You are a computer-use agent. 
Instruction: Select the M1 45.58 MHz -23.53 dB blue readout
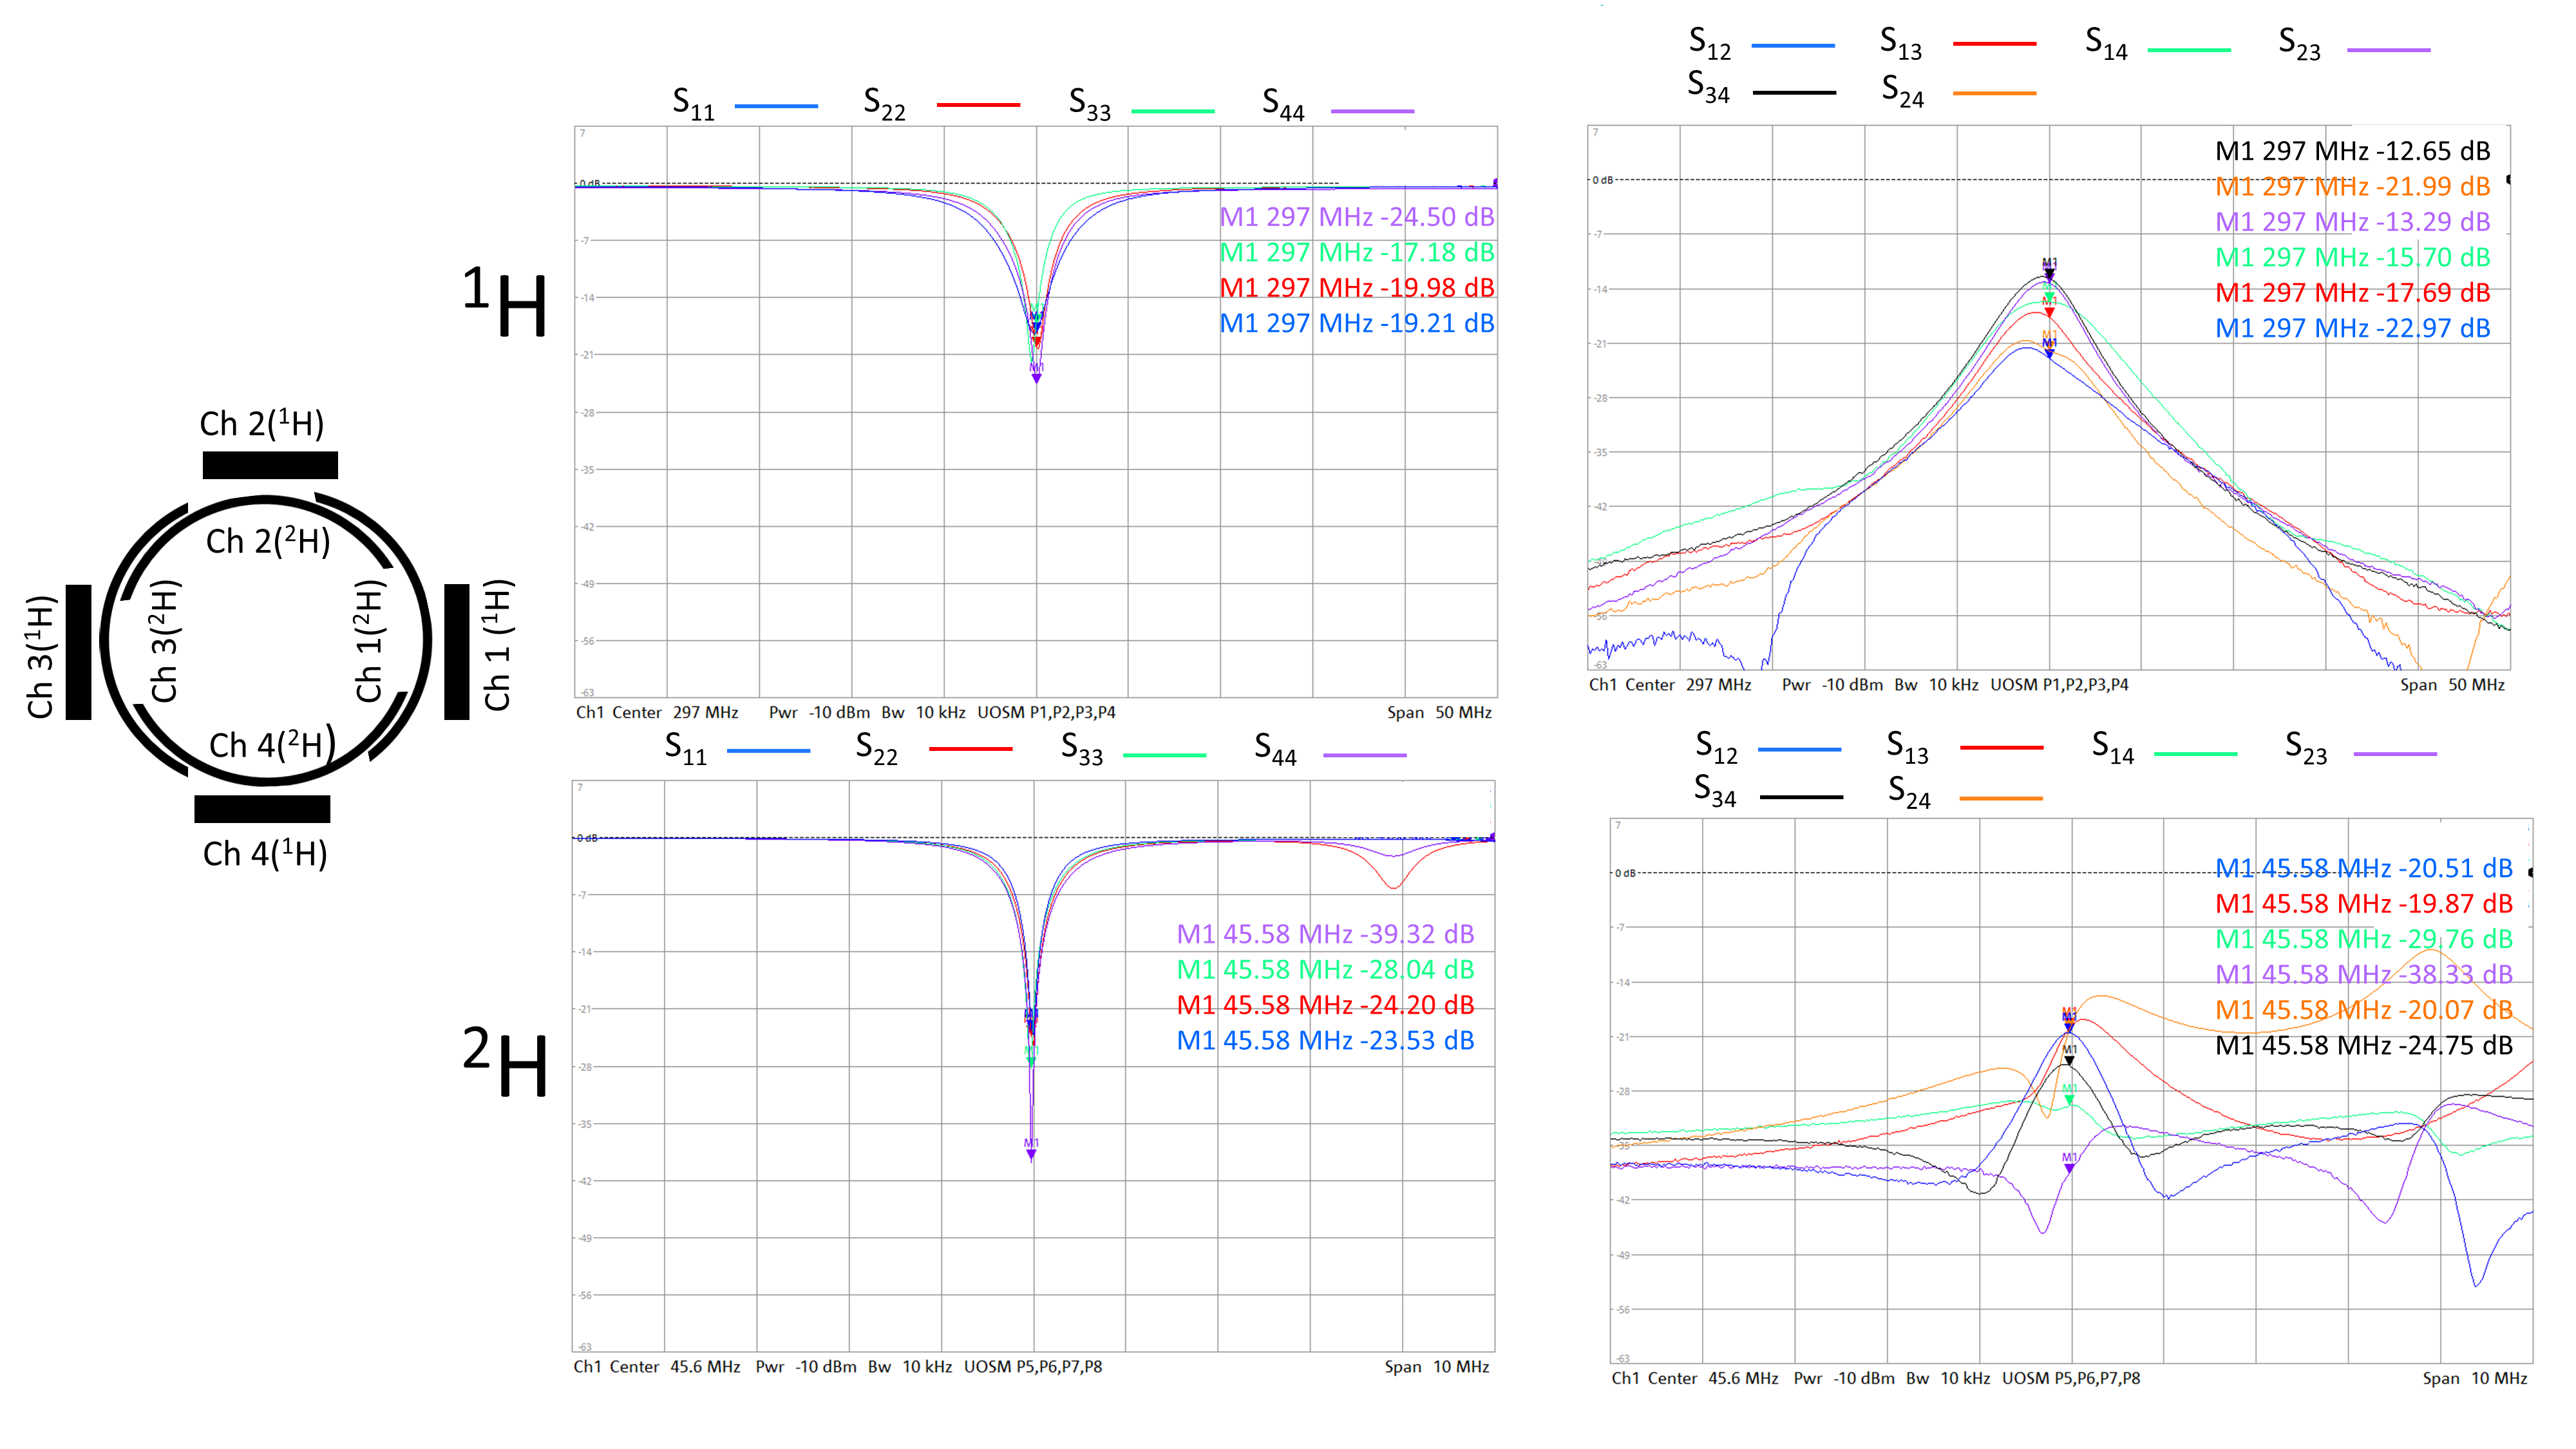click(x=1325, y=1041)
